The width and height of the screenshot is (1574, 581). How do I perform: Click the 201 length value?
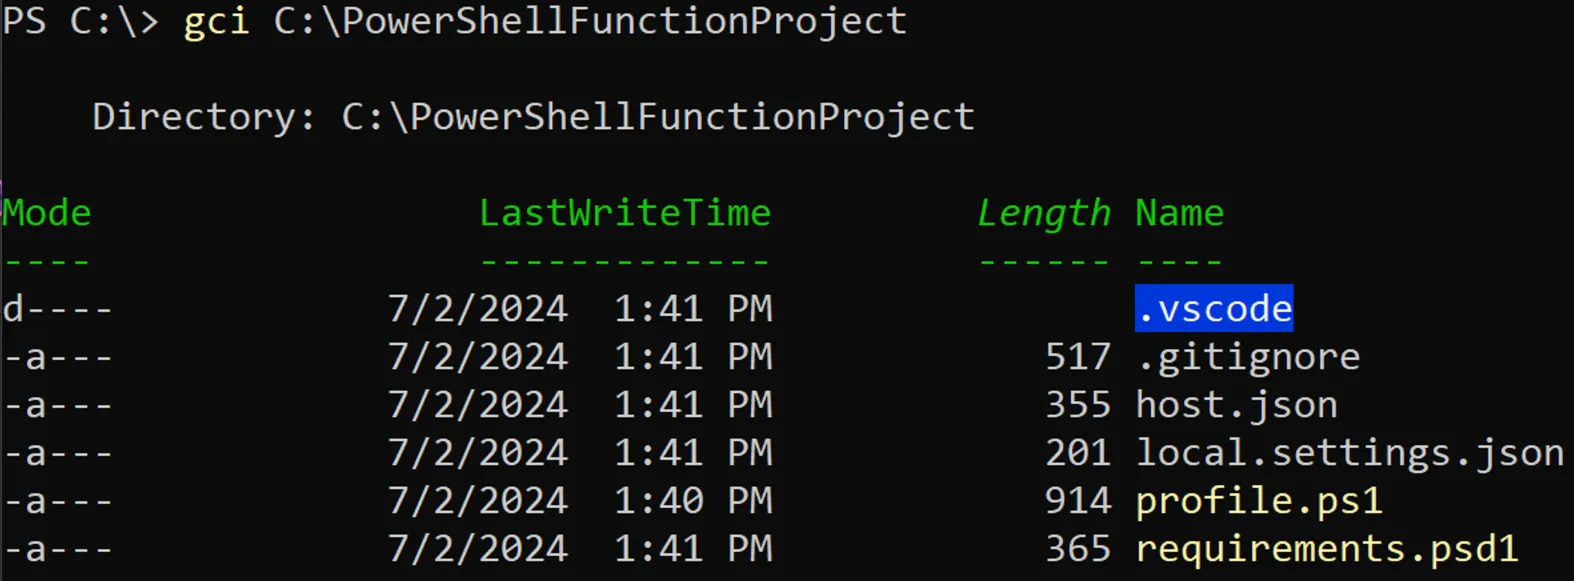(x=1077, y=453)
